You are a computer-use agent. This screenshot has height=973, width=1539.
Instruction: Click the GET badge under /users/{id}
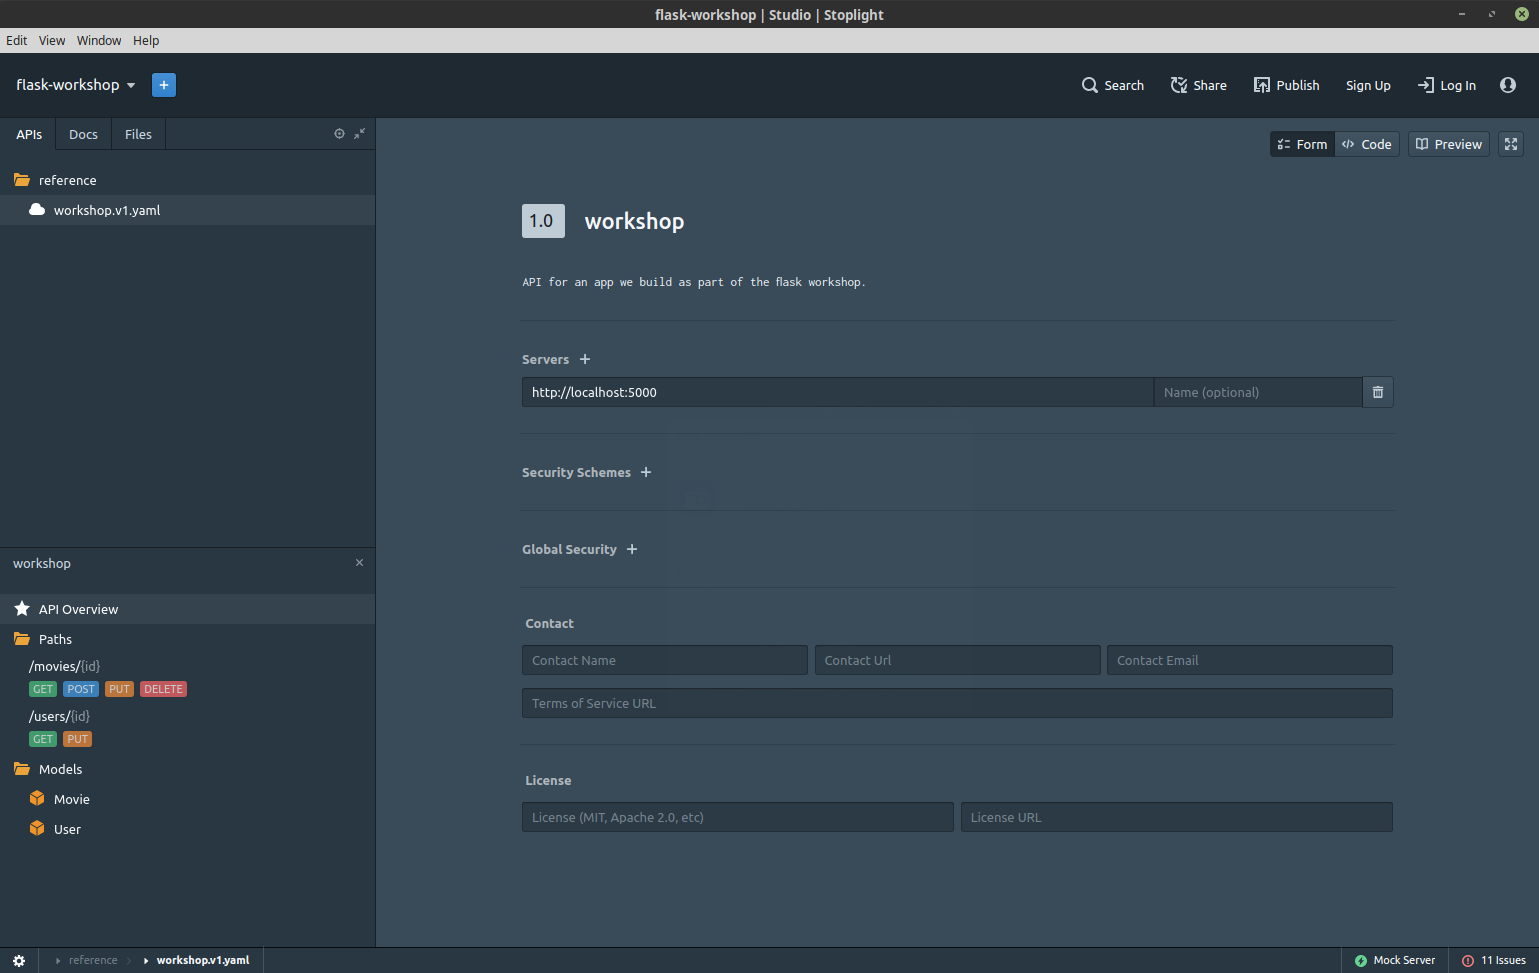(43, 739)
